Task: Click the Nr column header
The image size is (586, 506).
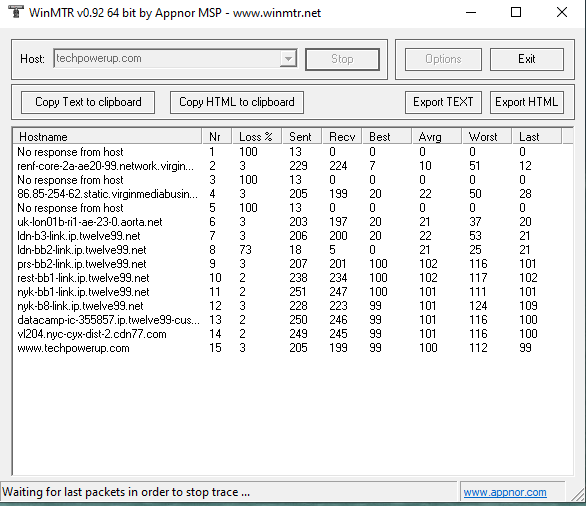Action: coord(217,137)
